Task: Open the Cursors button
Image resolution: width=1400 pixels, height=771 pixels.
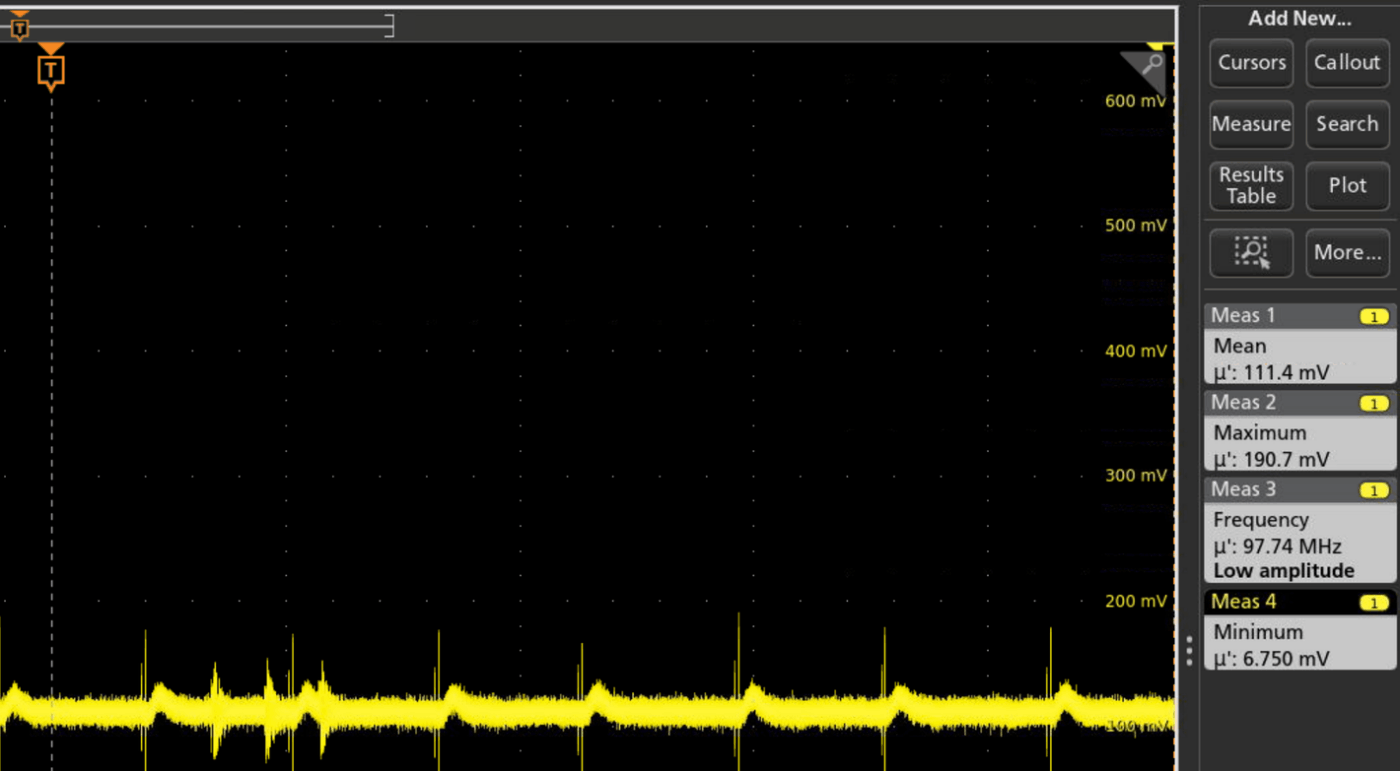Action: 1251,63
